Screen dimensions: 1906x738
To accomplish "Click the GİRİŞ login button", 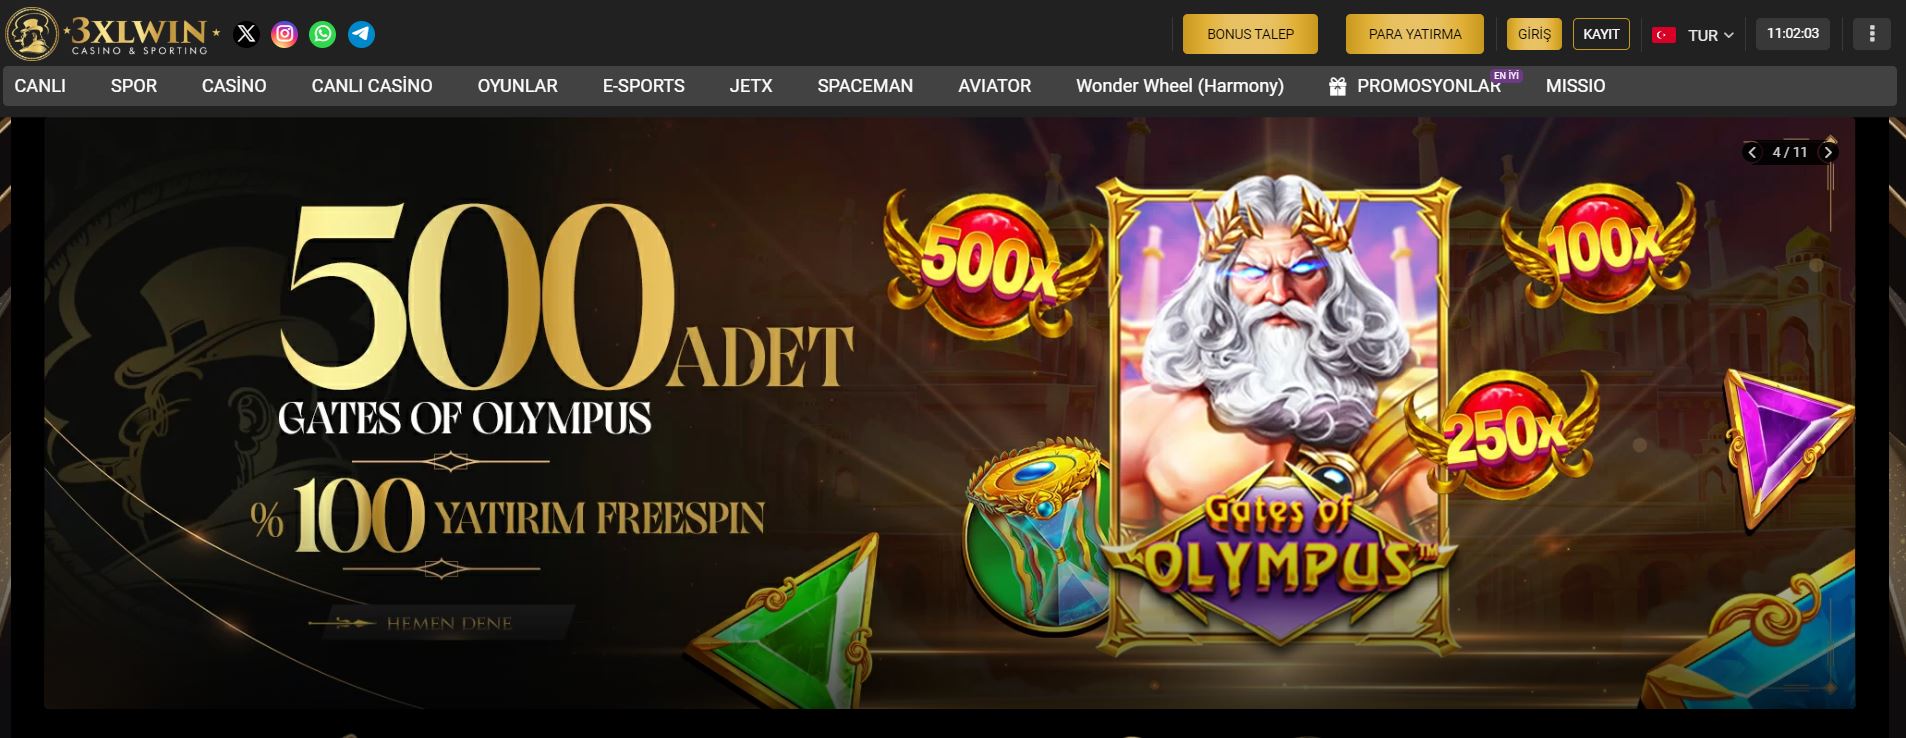I will 1534,34.
